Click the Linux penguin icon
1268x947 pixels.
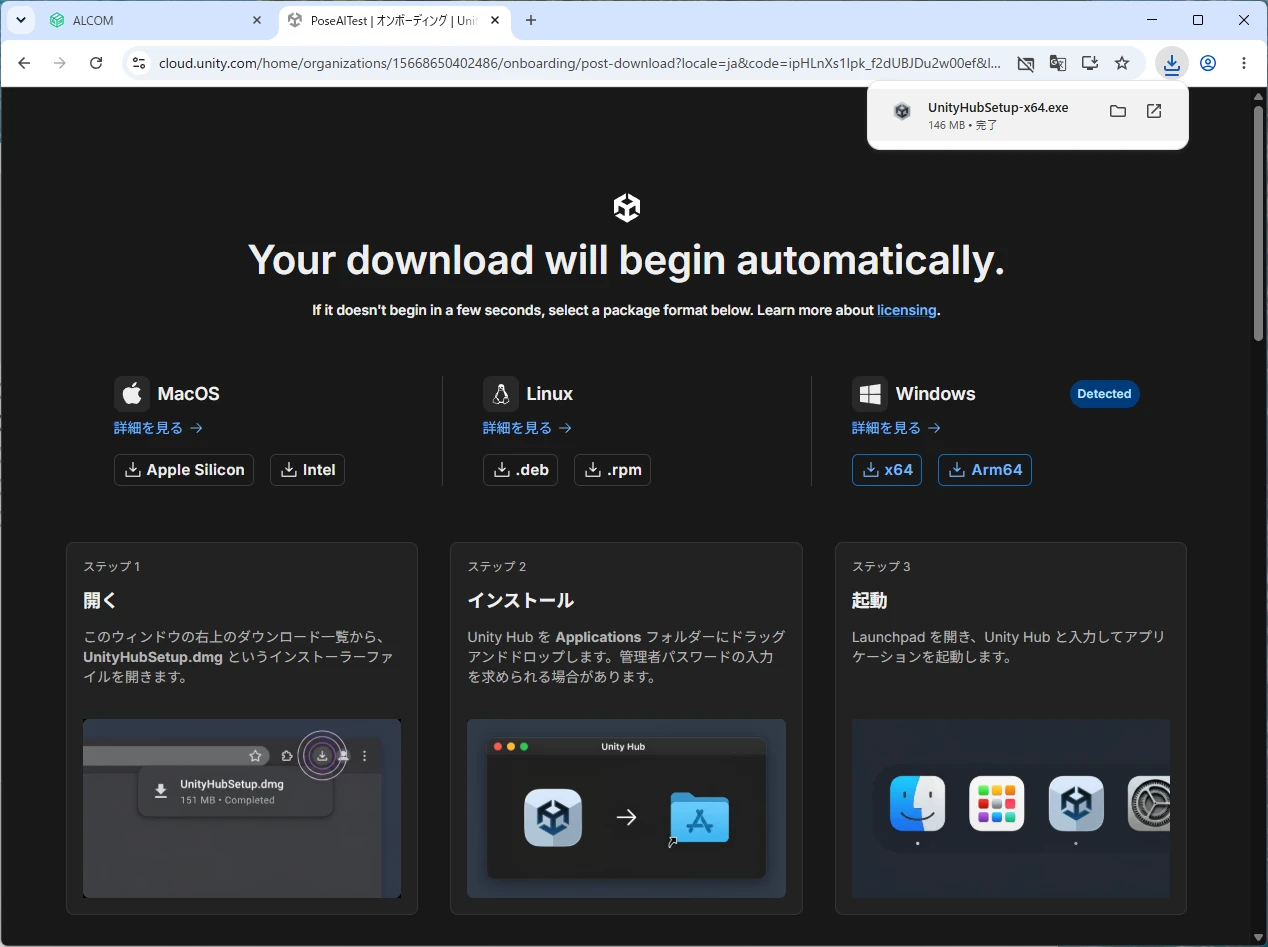pyautogui.click(x=501, y=394)
